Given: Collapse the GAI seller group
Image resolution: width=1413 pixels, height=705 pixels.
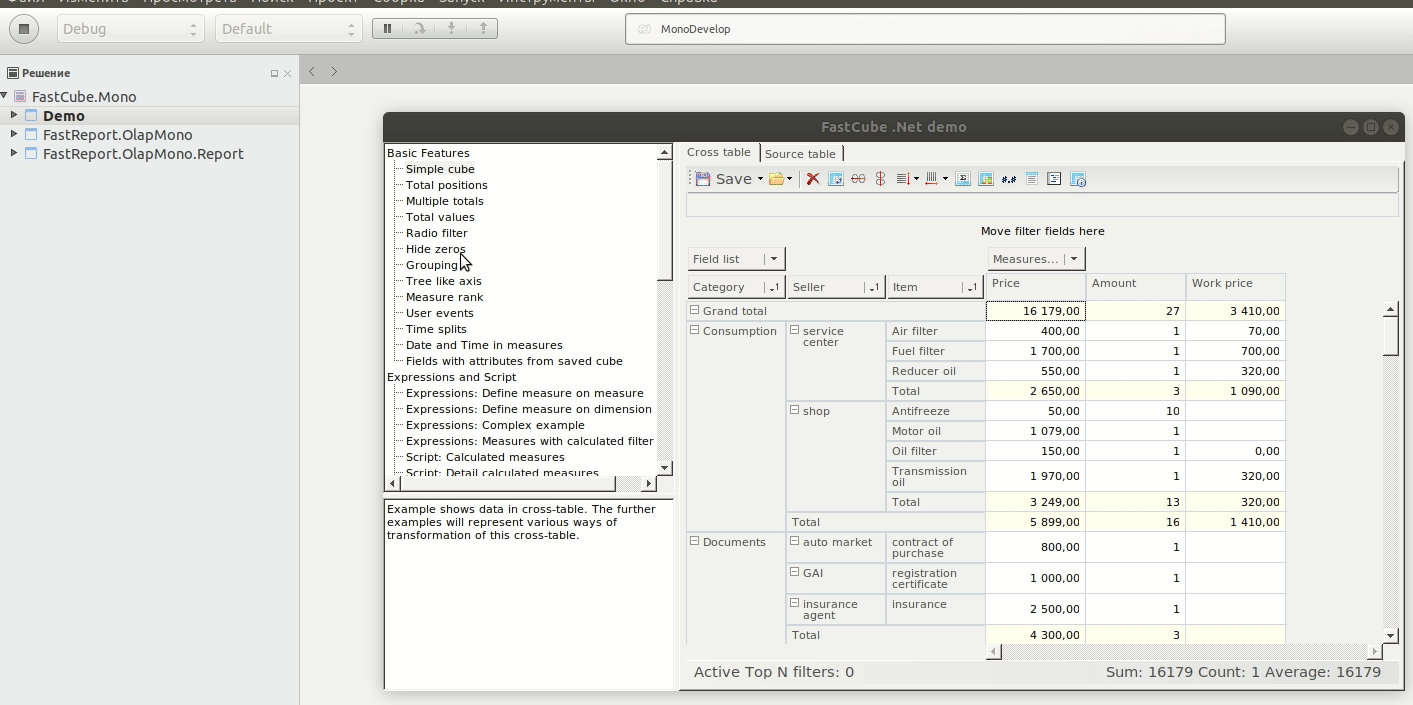Looking at the screenshot, I should (x=795, y=572).
